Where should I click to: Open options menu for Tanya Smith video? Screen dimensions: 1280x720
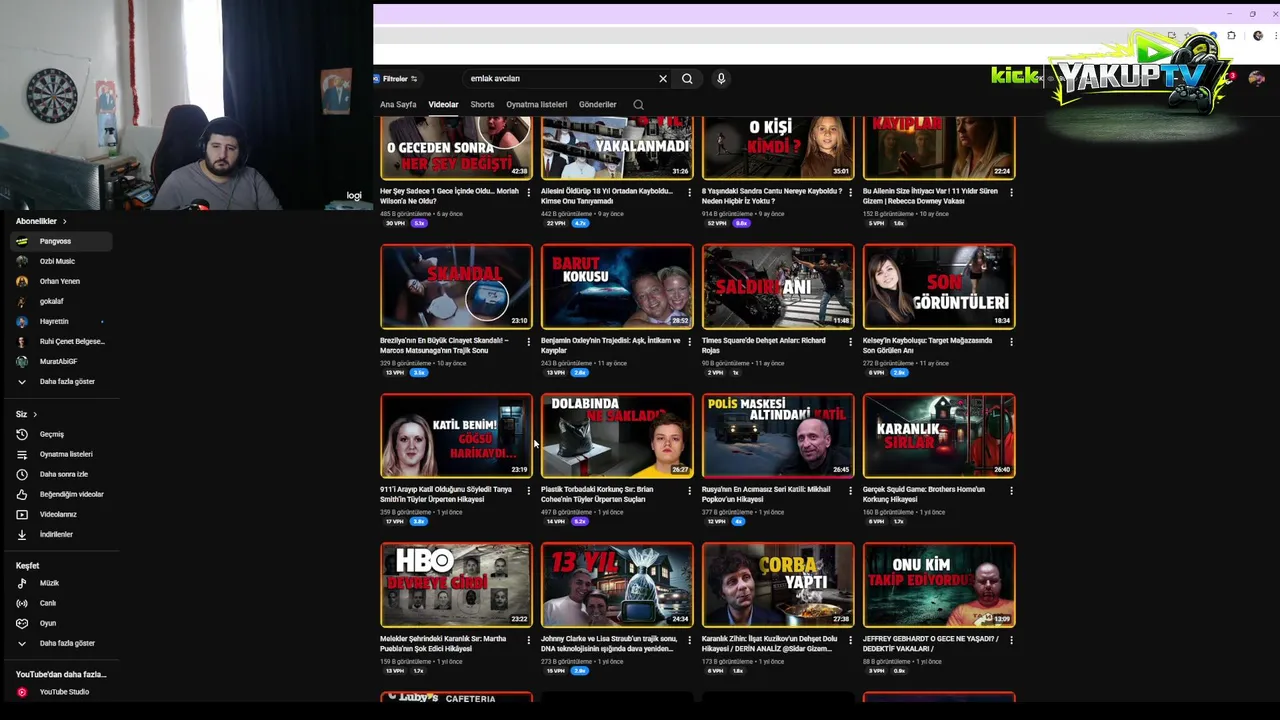coord(529,490)
